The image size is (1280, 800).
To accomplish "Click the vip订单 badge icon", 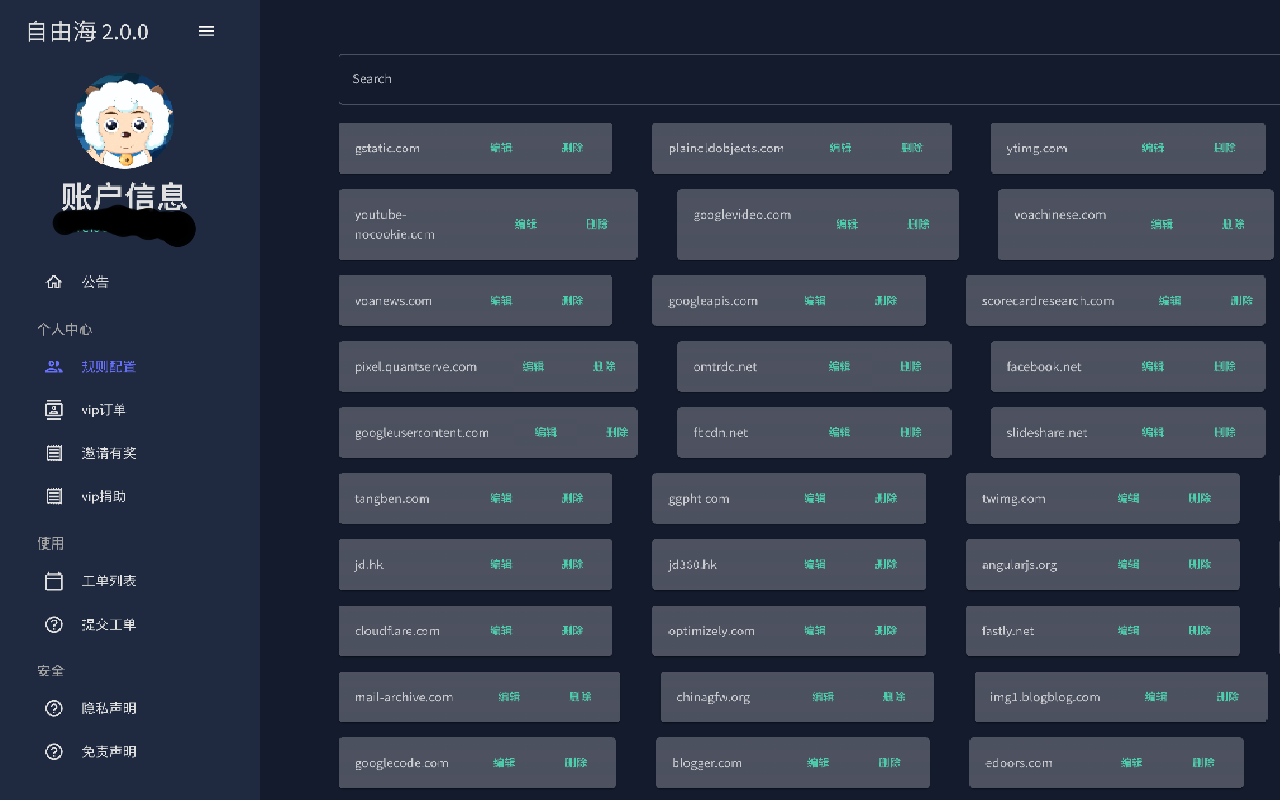I will tap(54, 410).
